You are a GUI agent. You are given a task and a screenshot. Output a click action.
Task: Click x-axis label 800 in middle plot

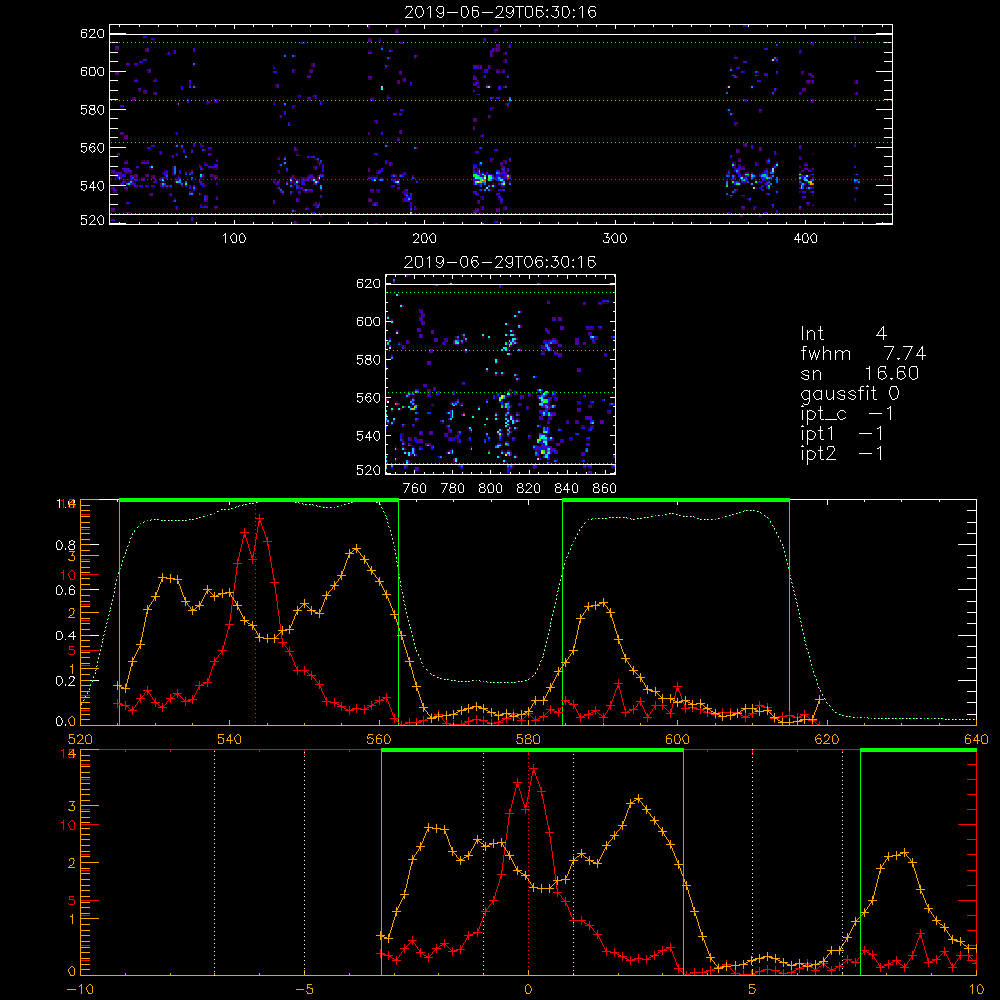tap(490, 489)
